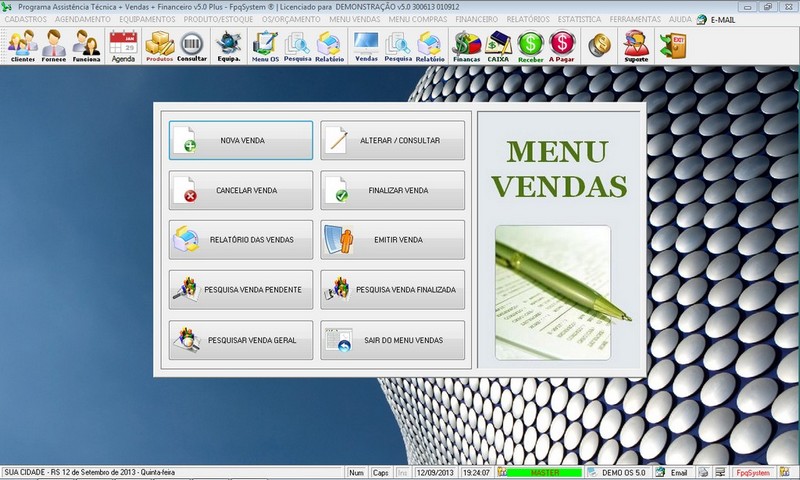Open the RELATÓRIOS menu
Screen dimensions: 800x480
[528, 19]
